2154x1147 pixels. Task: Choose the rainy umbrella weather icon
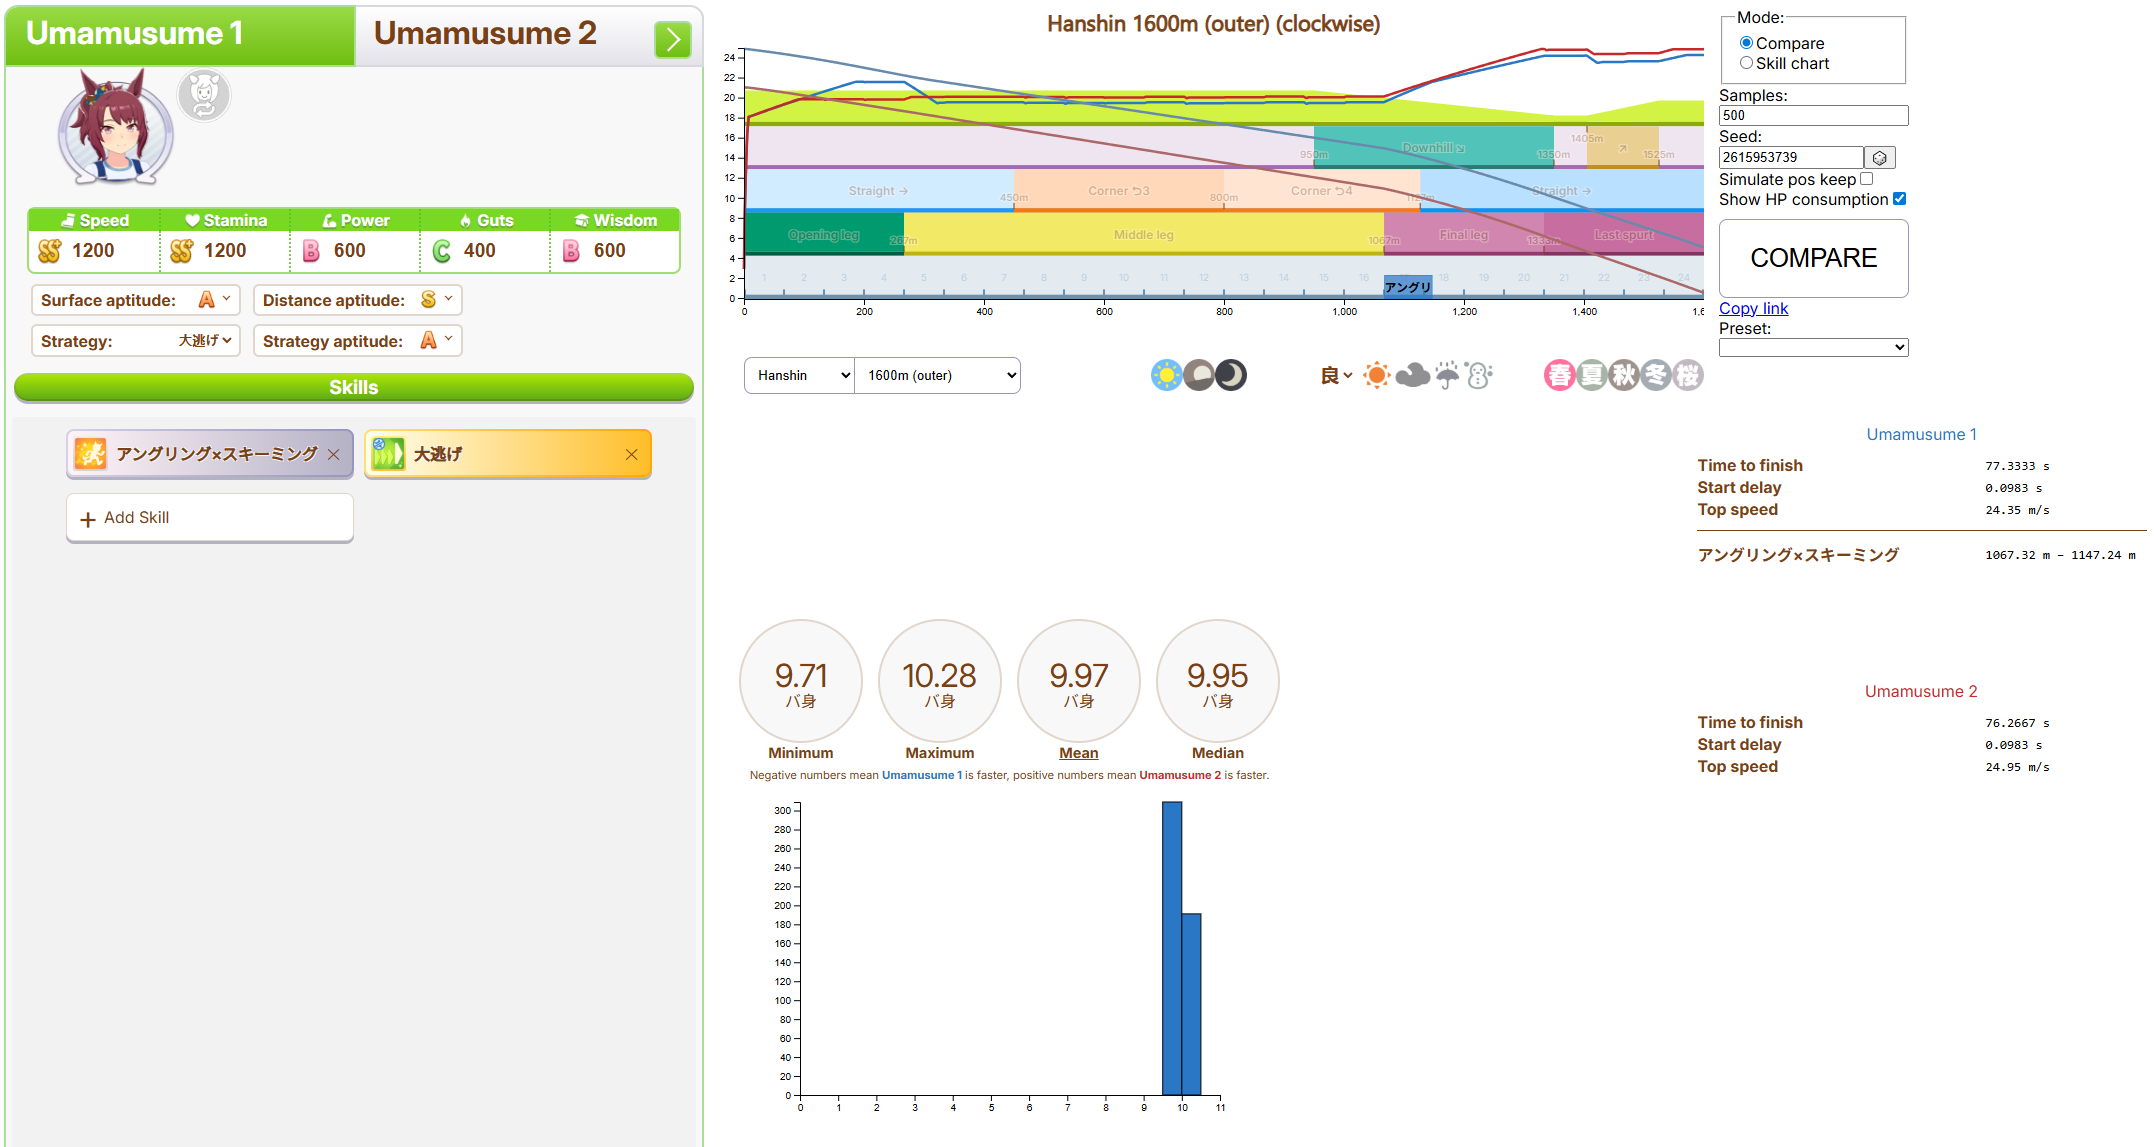pyautogui.click(x=1446, y=375)
